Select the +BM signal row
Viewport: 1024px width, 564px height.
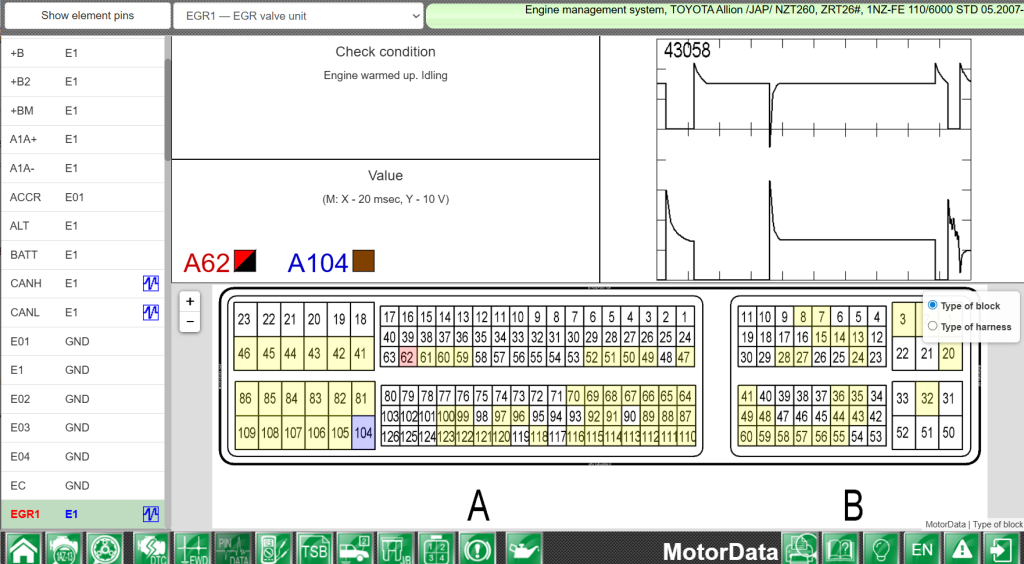tap(83, 110)
